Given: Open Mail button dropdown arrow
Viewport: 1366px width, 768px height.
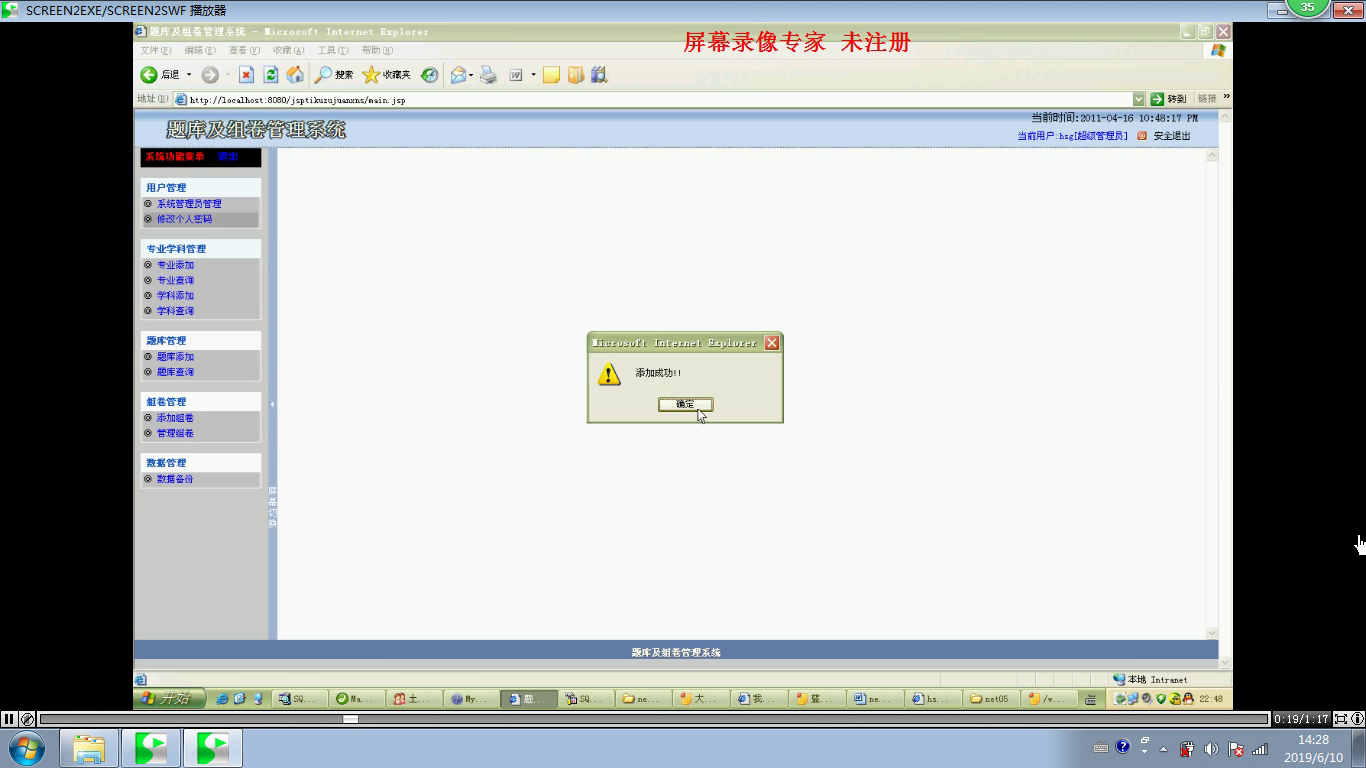Looking at the screenshot, I should pos(471,75).
